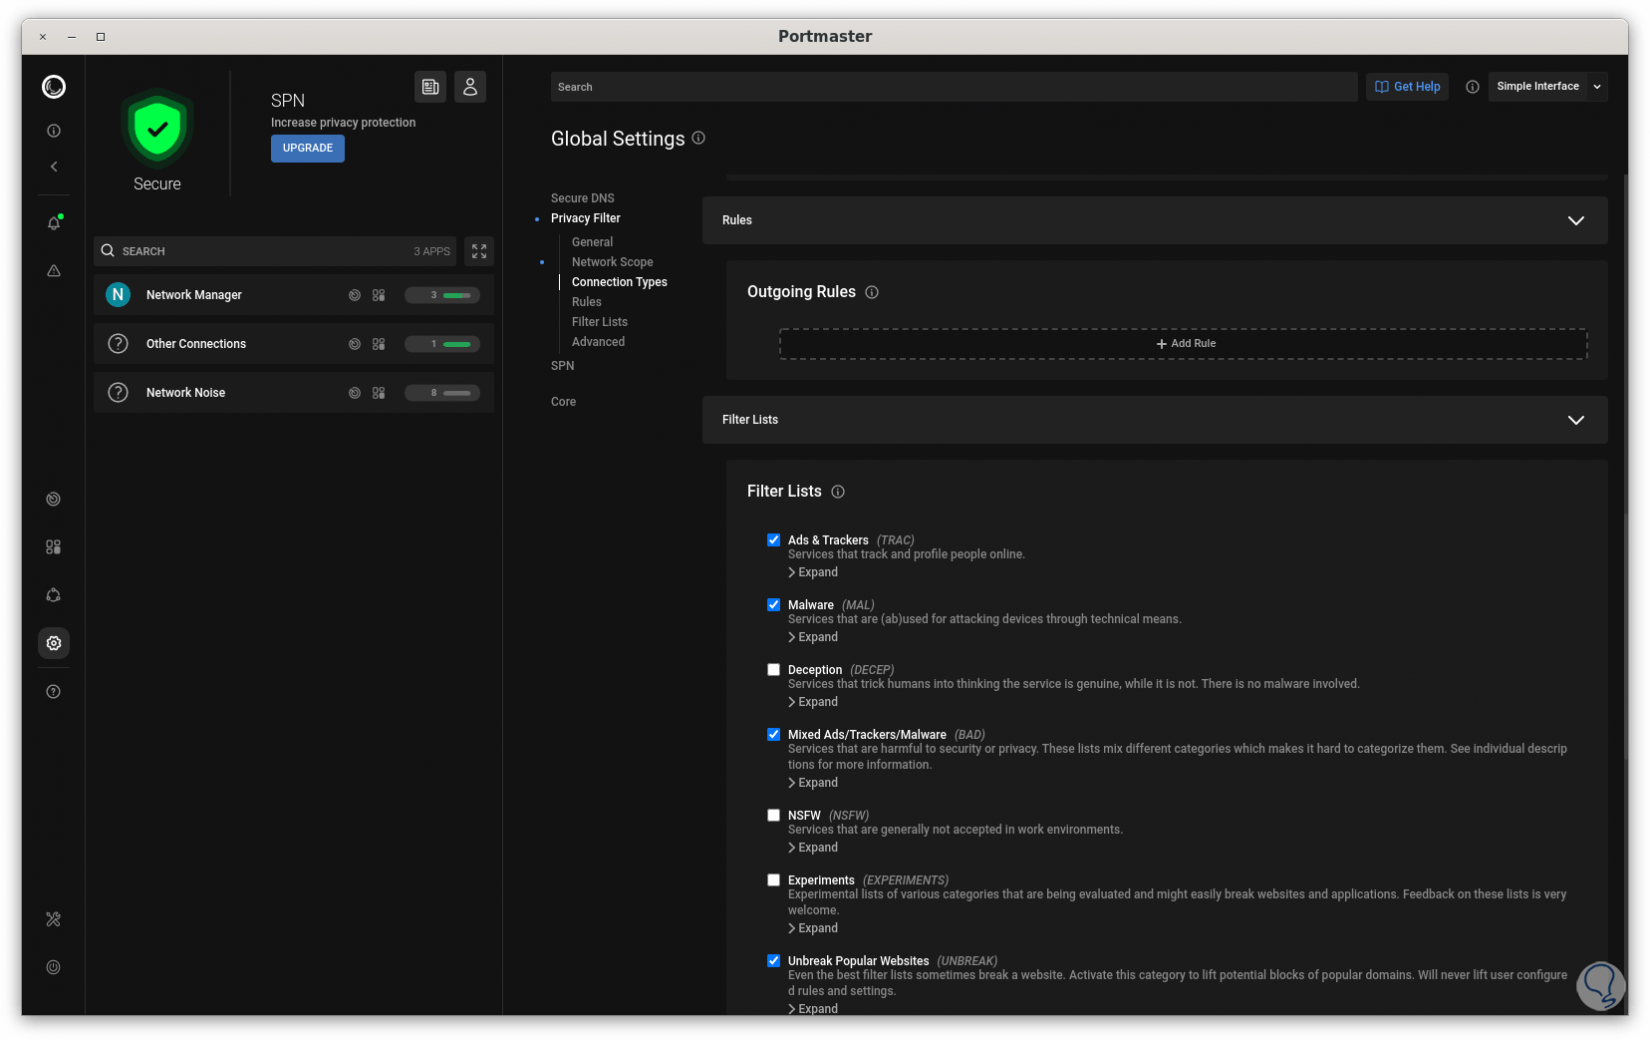The width and height of the screenshot is (1650, 1040).
Task: Open Network Manager's radar activity icon
Action: point(354,295)
